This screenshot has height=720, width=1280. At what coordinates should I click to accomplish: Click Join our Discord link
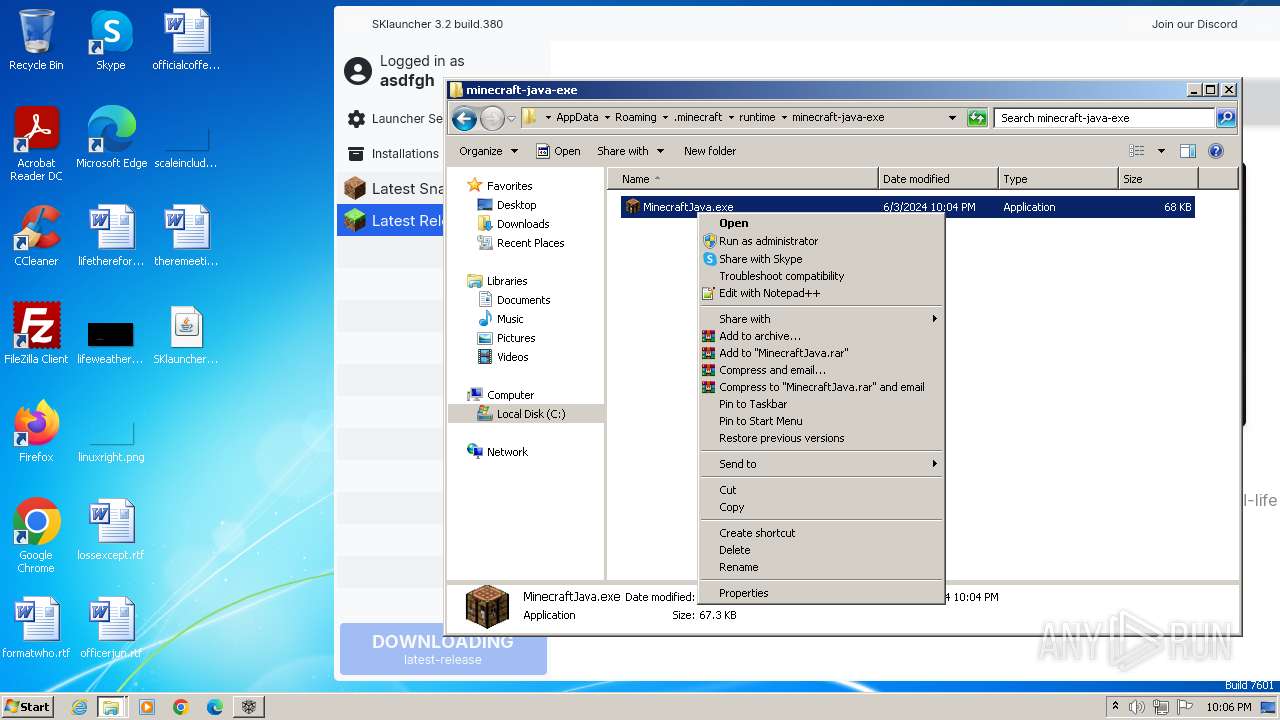coord(1194,24)
